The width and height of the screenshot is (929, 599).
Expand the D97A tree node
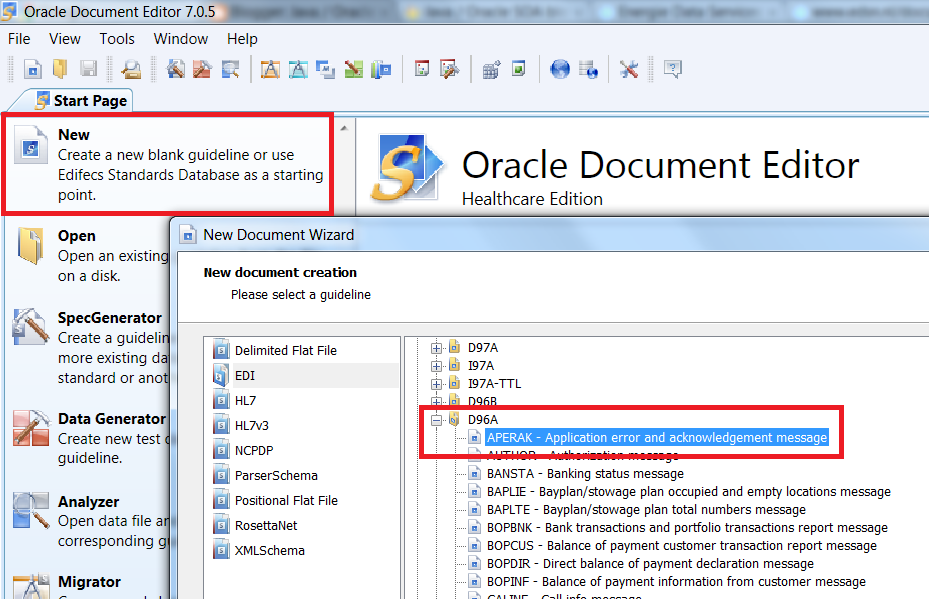tap(437, 348)
